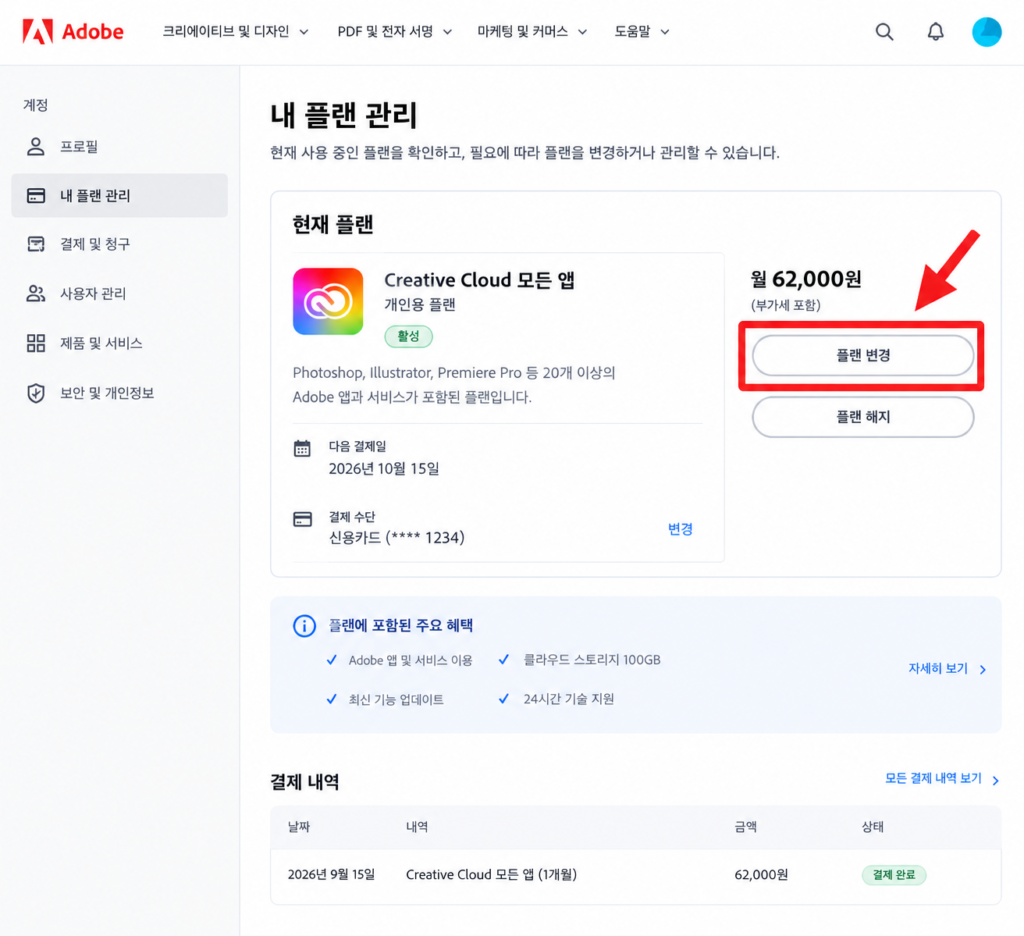
Task: Click the 내 플랜 관리 page heading
Action: (344, 115)
